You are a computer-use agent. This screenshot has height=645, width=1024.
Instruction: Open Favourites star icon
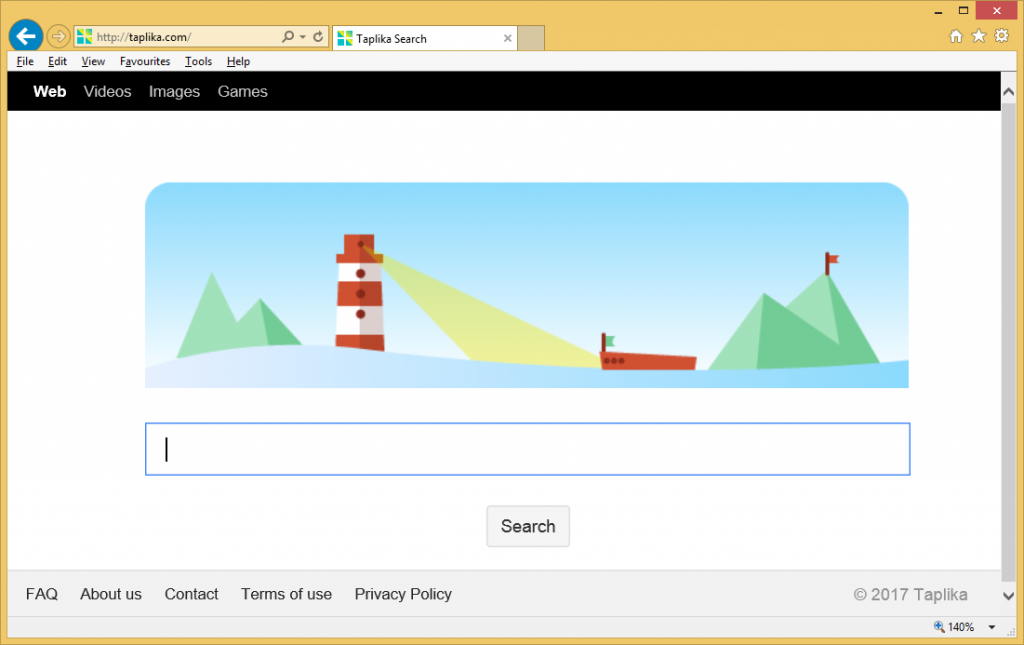(x=979, y=37)
